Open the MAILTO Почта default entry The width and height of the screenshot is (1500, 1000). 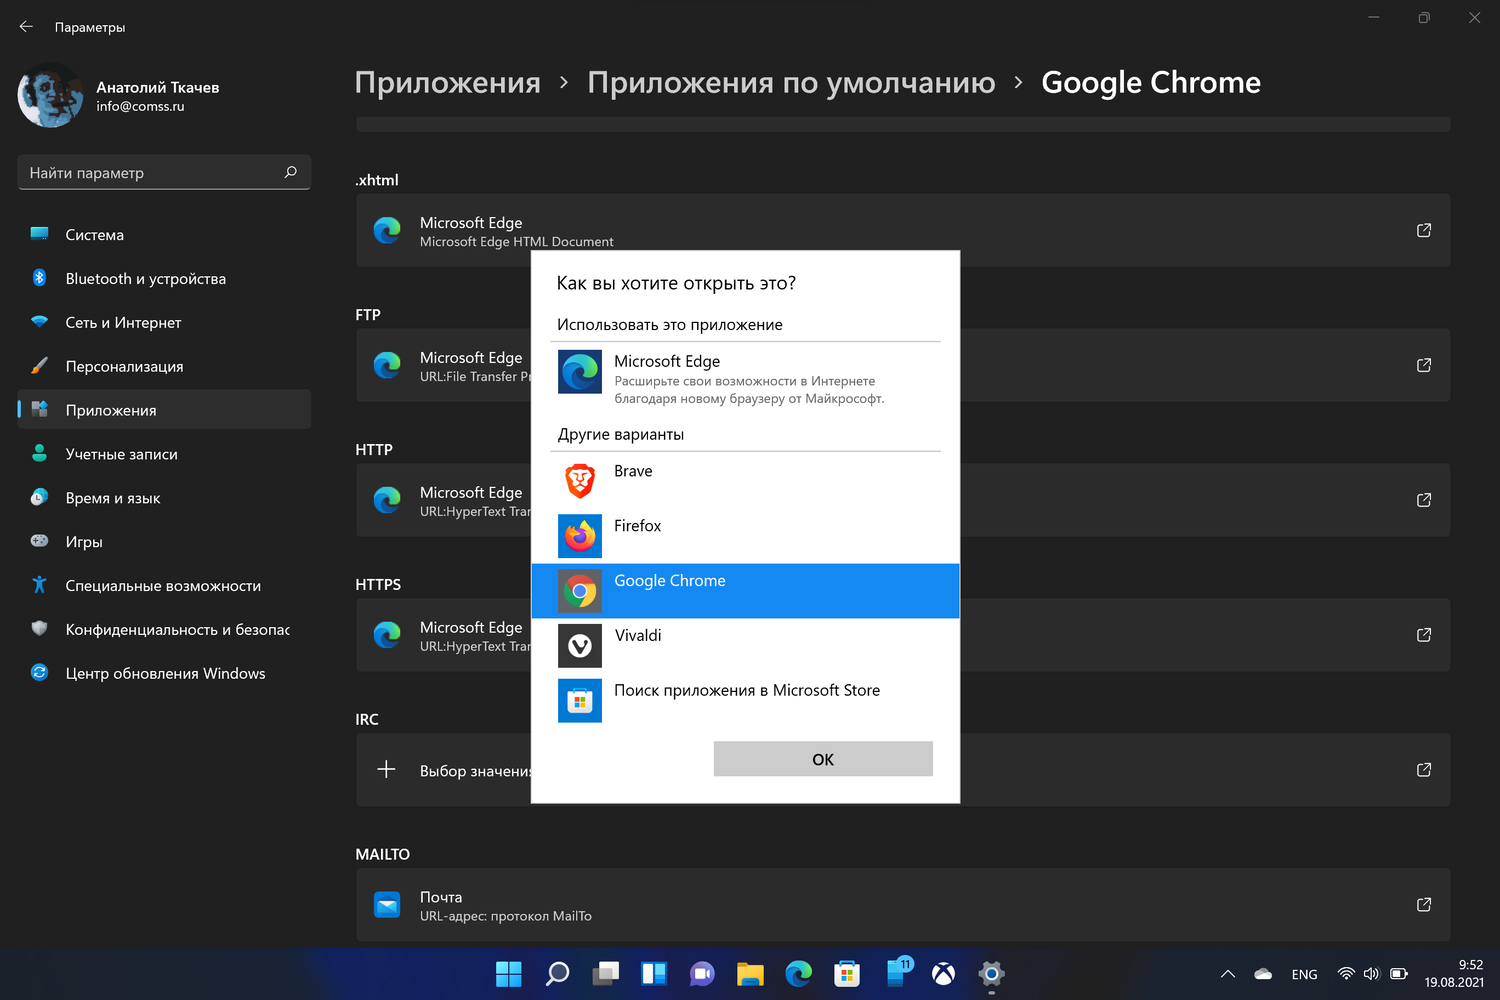tap(903, 905)
